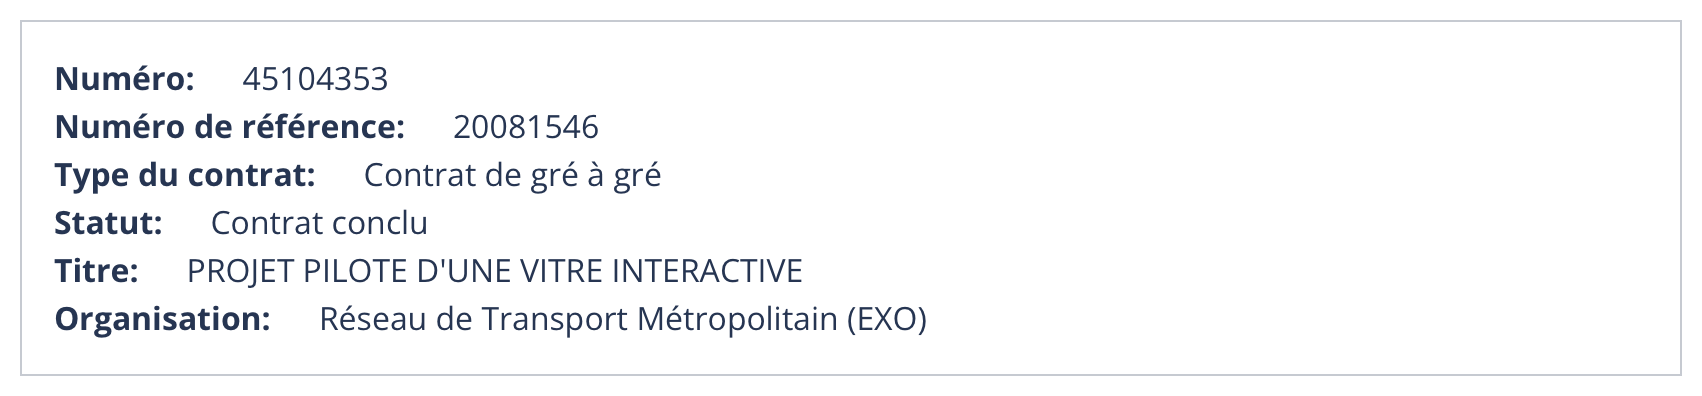Click the PROJET PILOTE D'UNE VITRE INTERACTIVE title

(495, 271)
